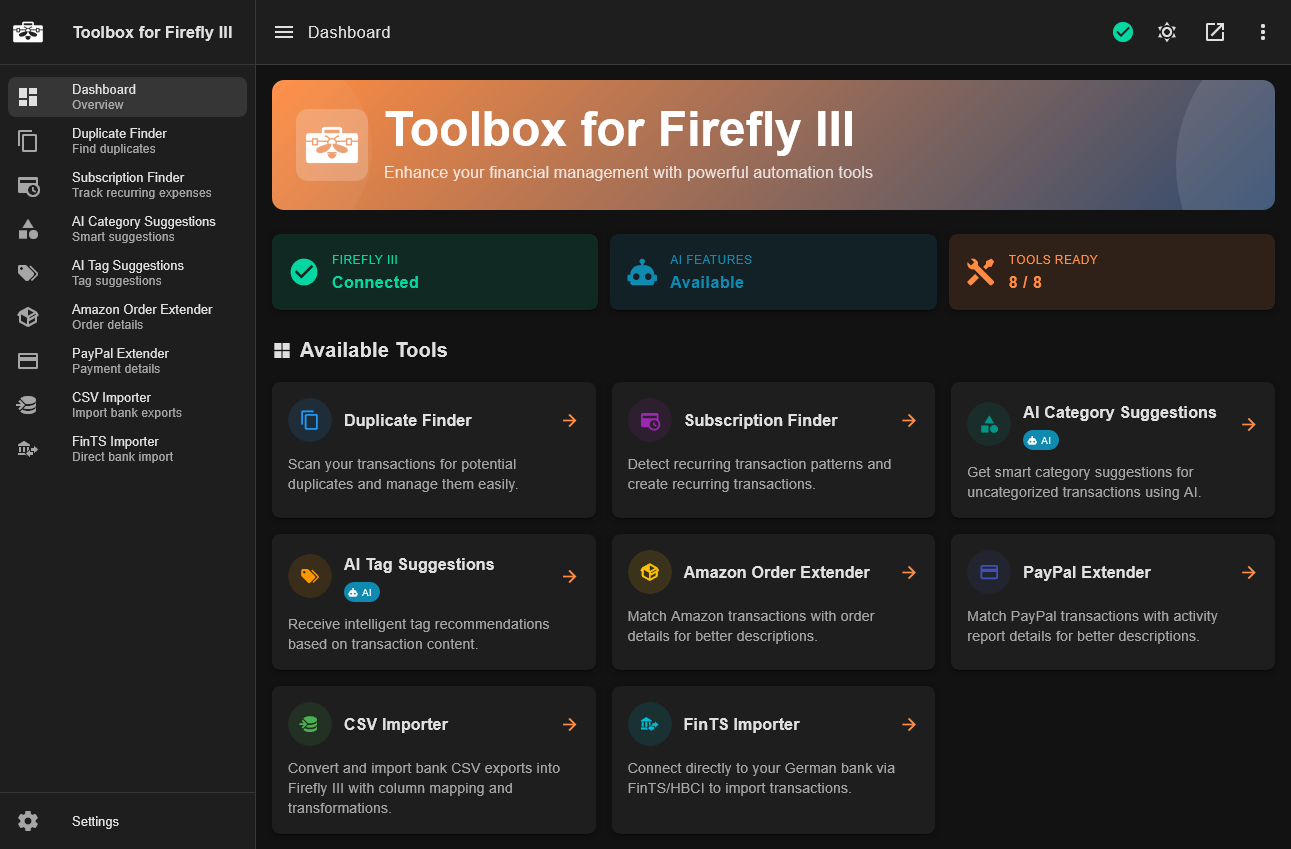Viewport: 1291px width, 849px height.
Task: Click the Tools Ready wrench icon
Action: tap(981, 272)
